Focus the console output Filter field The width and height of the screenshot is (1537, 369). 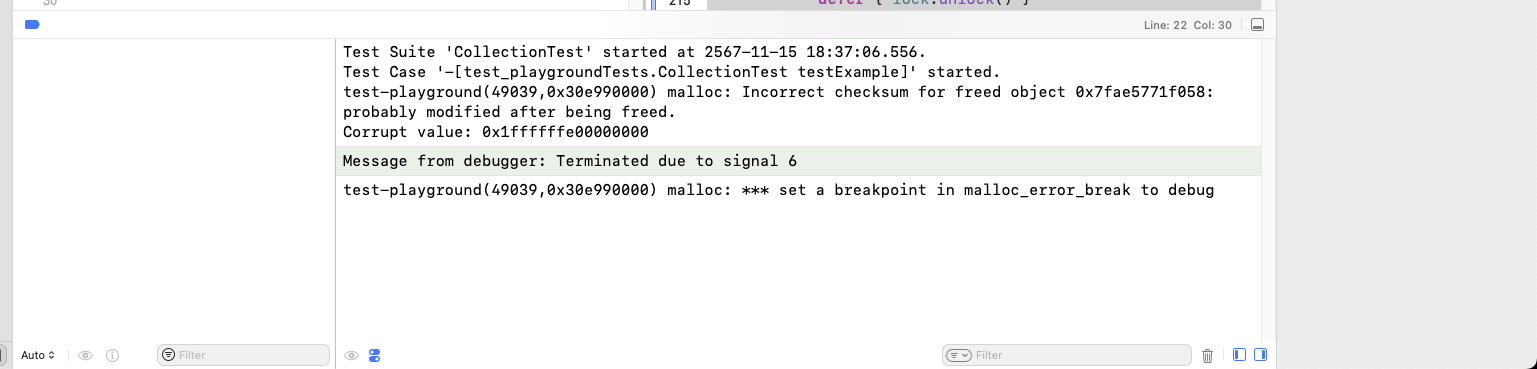pyautogui.click(x=1066, y=355)
